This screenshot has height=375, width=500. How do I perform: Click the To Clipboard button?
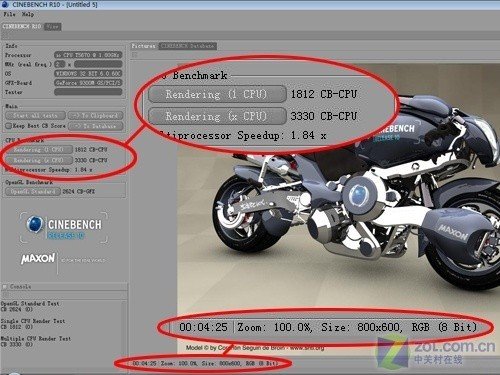[x=95, y=115]
